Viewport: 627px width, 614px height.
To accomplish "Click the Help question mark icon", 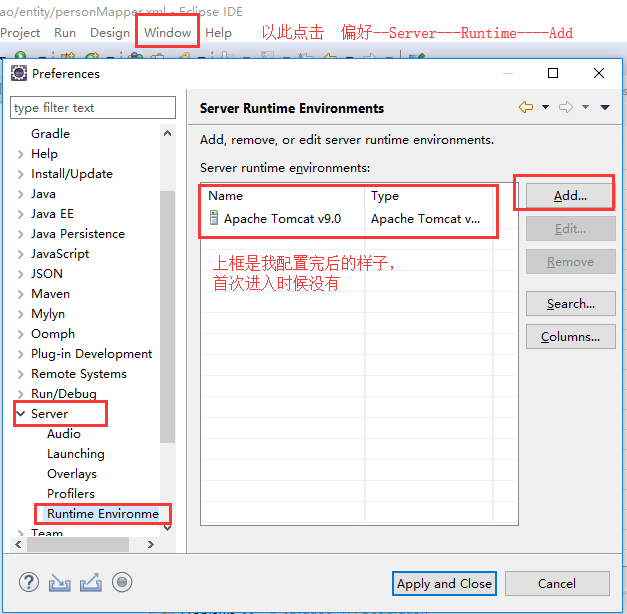I will click(x=29, y=582).
